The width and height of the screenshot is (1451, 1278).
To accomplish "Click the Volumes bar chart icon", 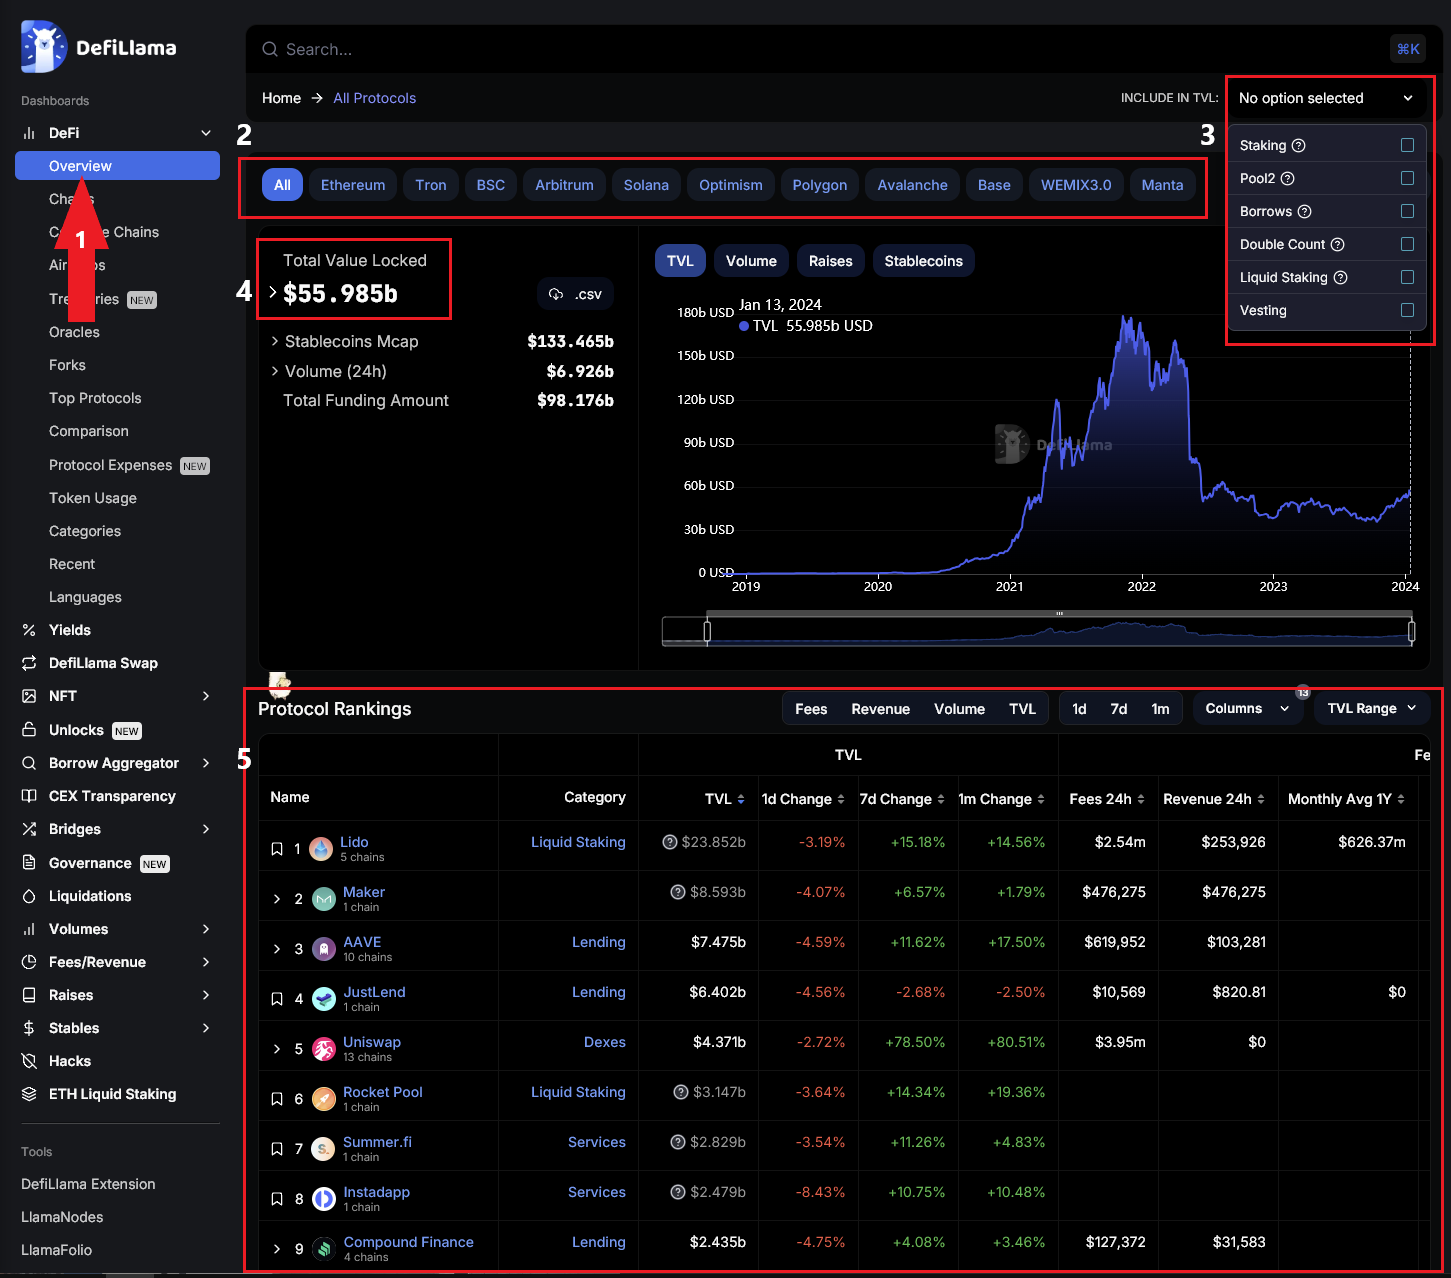I will point(29,929).
